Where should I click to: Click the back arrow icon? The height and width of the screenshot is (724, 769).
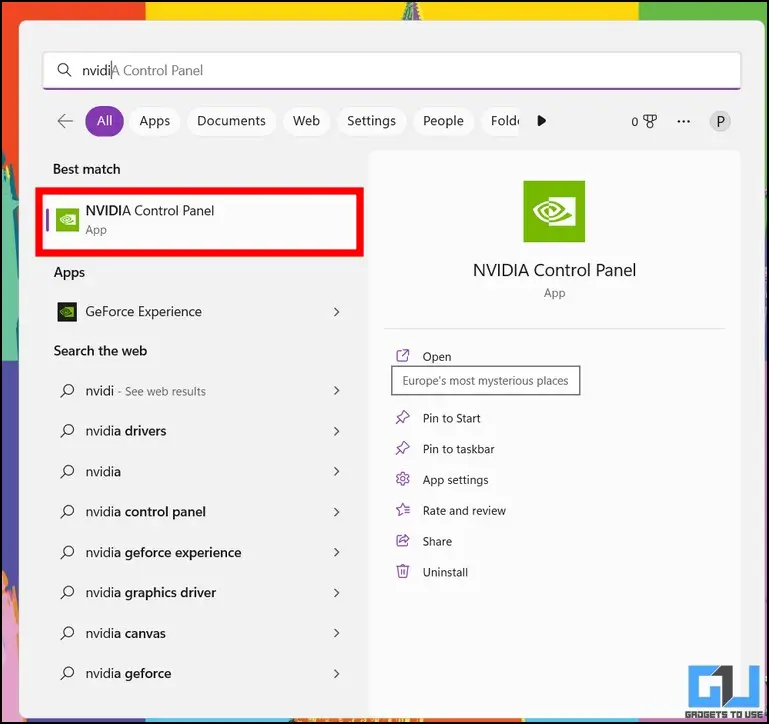pyautogui.click(x=65, y=121)
